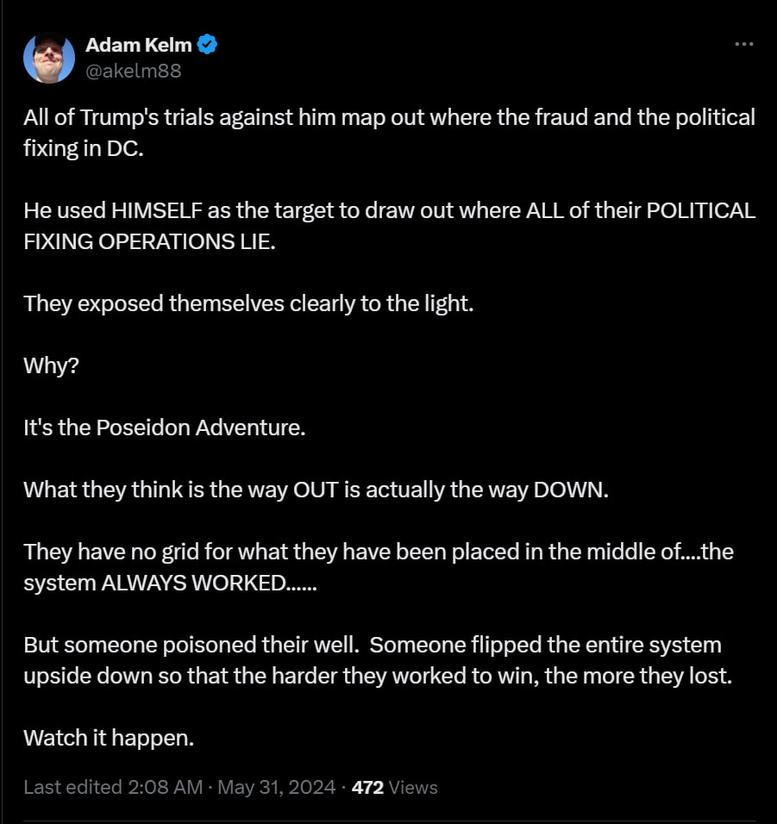
Task: Click the May 31, 2024 date
Action: click(275, 787)
